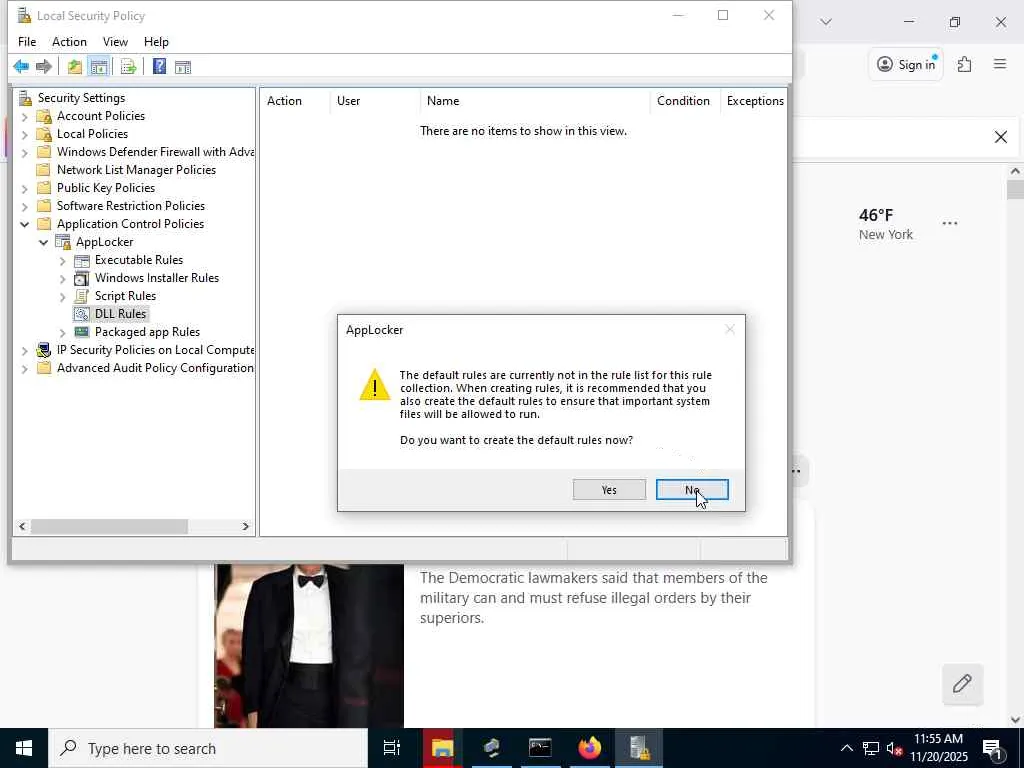Sort by the Condition column header
This screenshot has width=1024, height=768.
click(x=685, y=101)
